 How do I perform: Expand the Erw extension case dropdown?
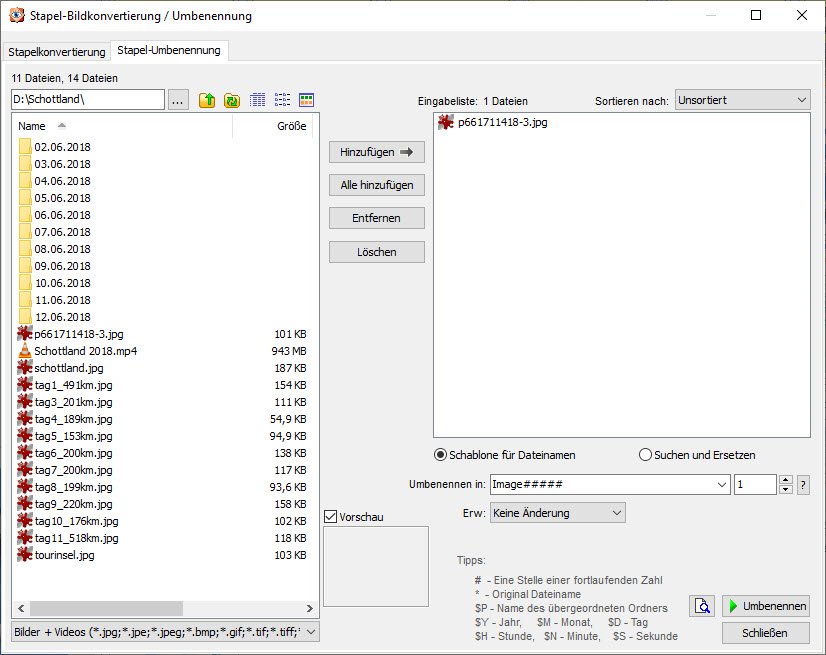coord(556,513)
